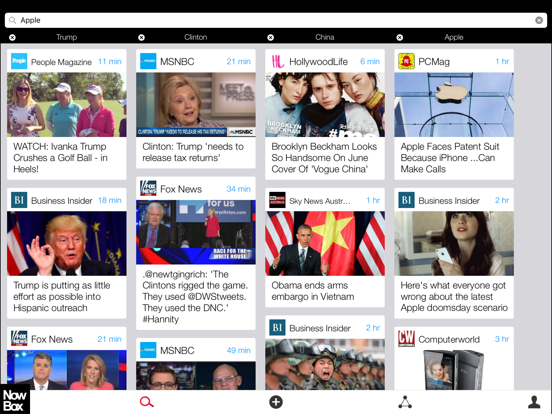Remove the Trump column
The image size is (552, 414).
pyautogui.click(x=12, y=37)
